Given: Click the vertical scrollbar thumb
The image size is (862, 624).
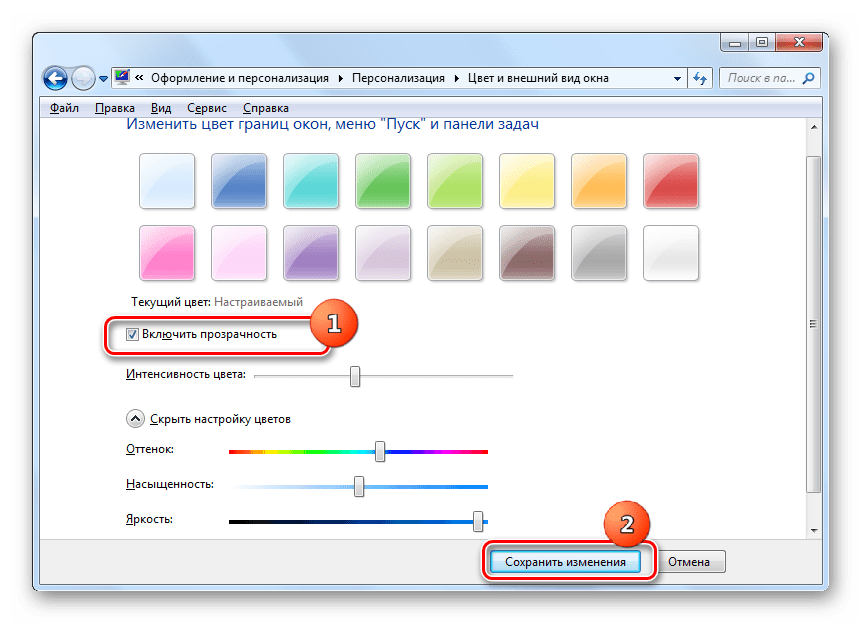Looking at the screenshot, I should pyautogui.click(x=814, y=324).
